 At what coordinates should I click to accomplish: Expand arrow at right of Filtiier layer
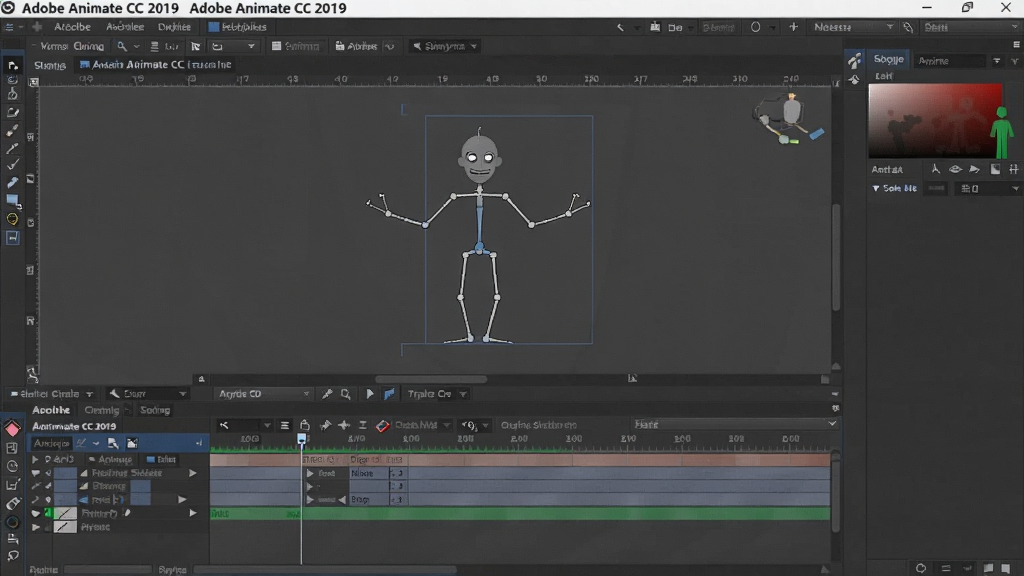coord(193,513)
